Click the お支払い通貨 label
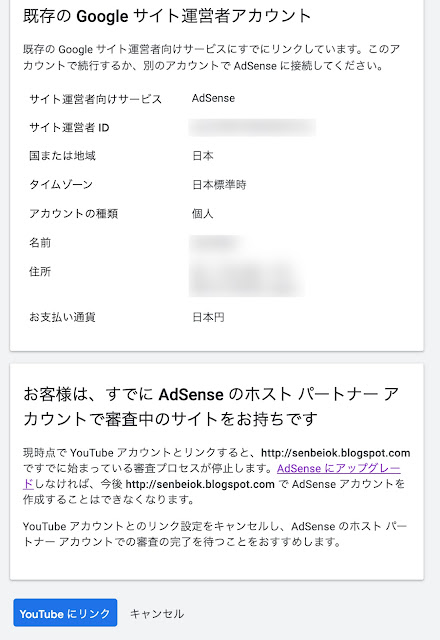 pyautogui.click(x=62, y=317)
